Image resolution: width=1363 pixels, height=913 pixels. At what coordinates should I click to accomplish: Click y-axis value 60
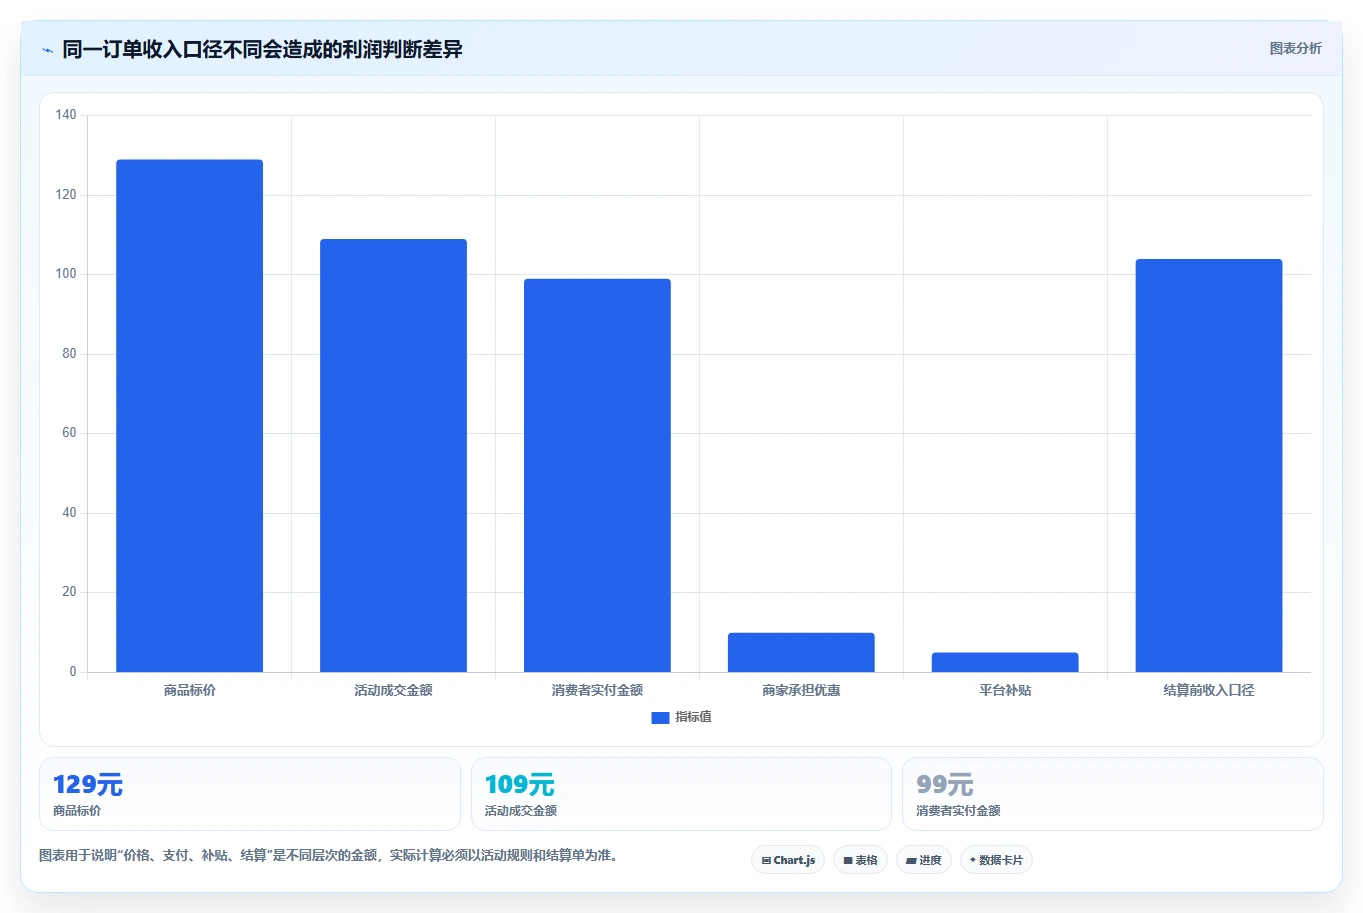click(69, 433)
